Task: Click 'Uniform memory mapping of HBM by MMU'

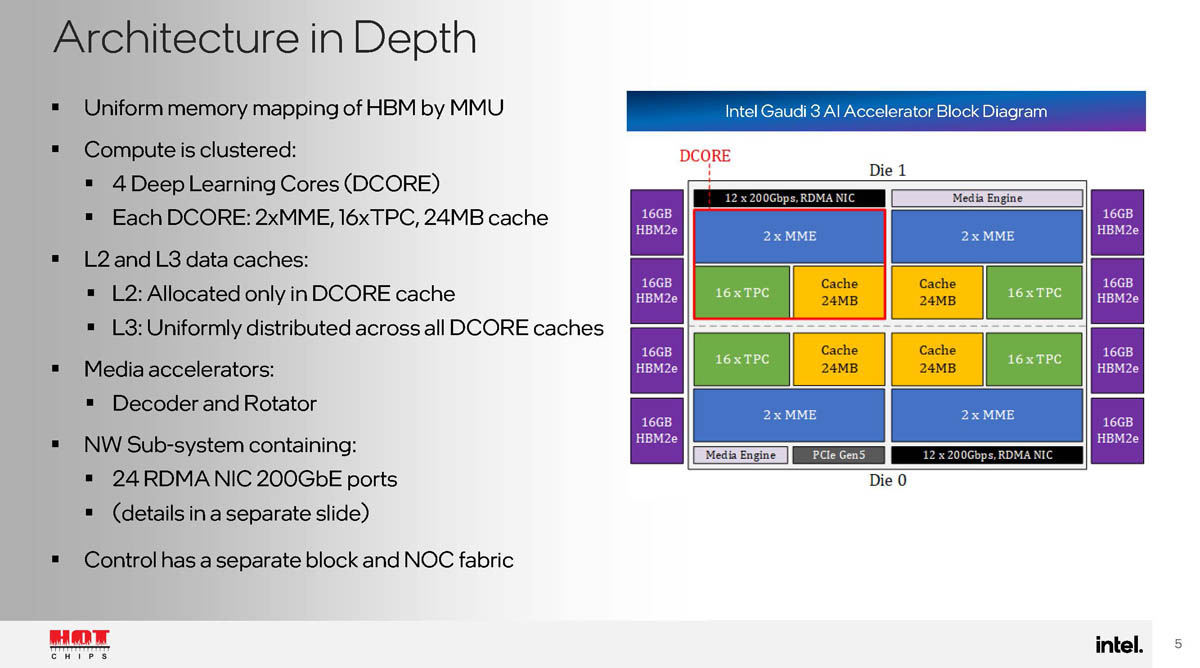Action: [293, 107]
